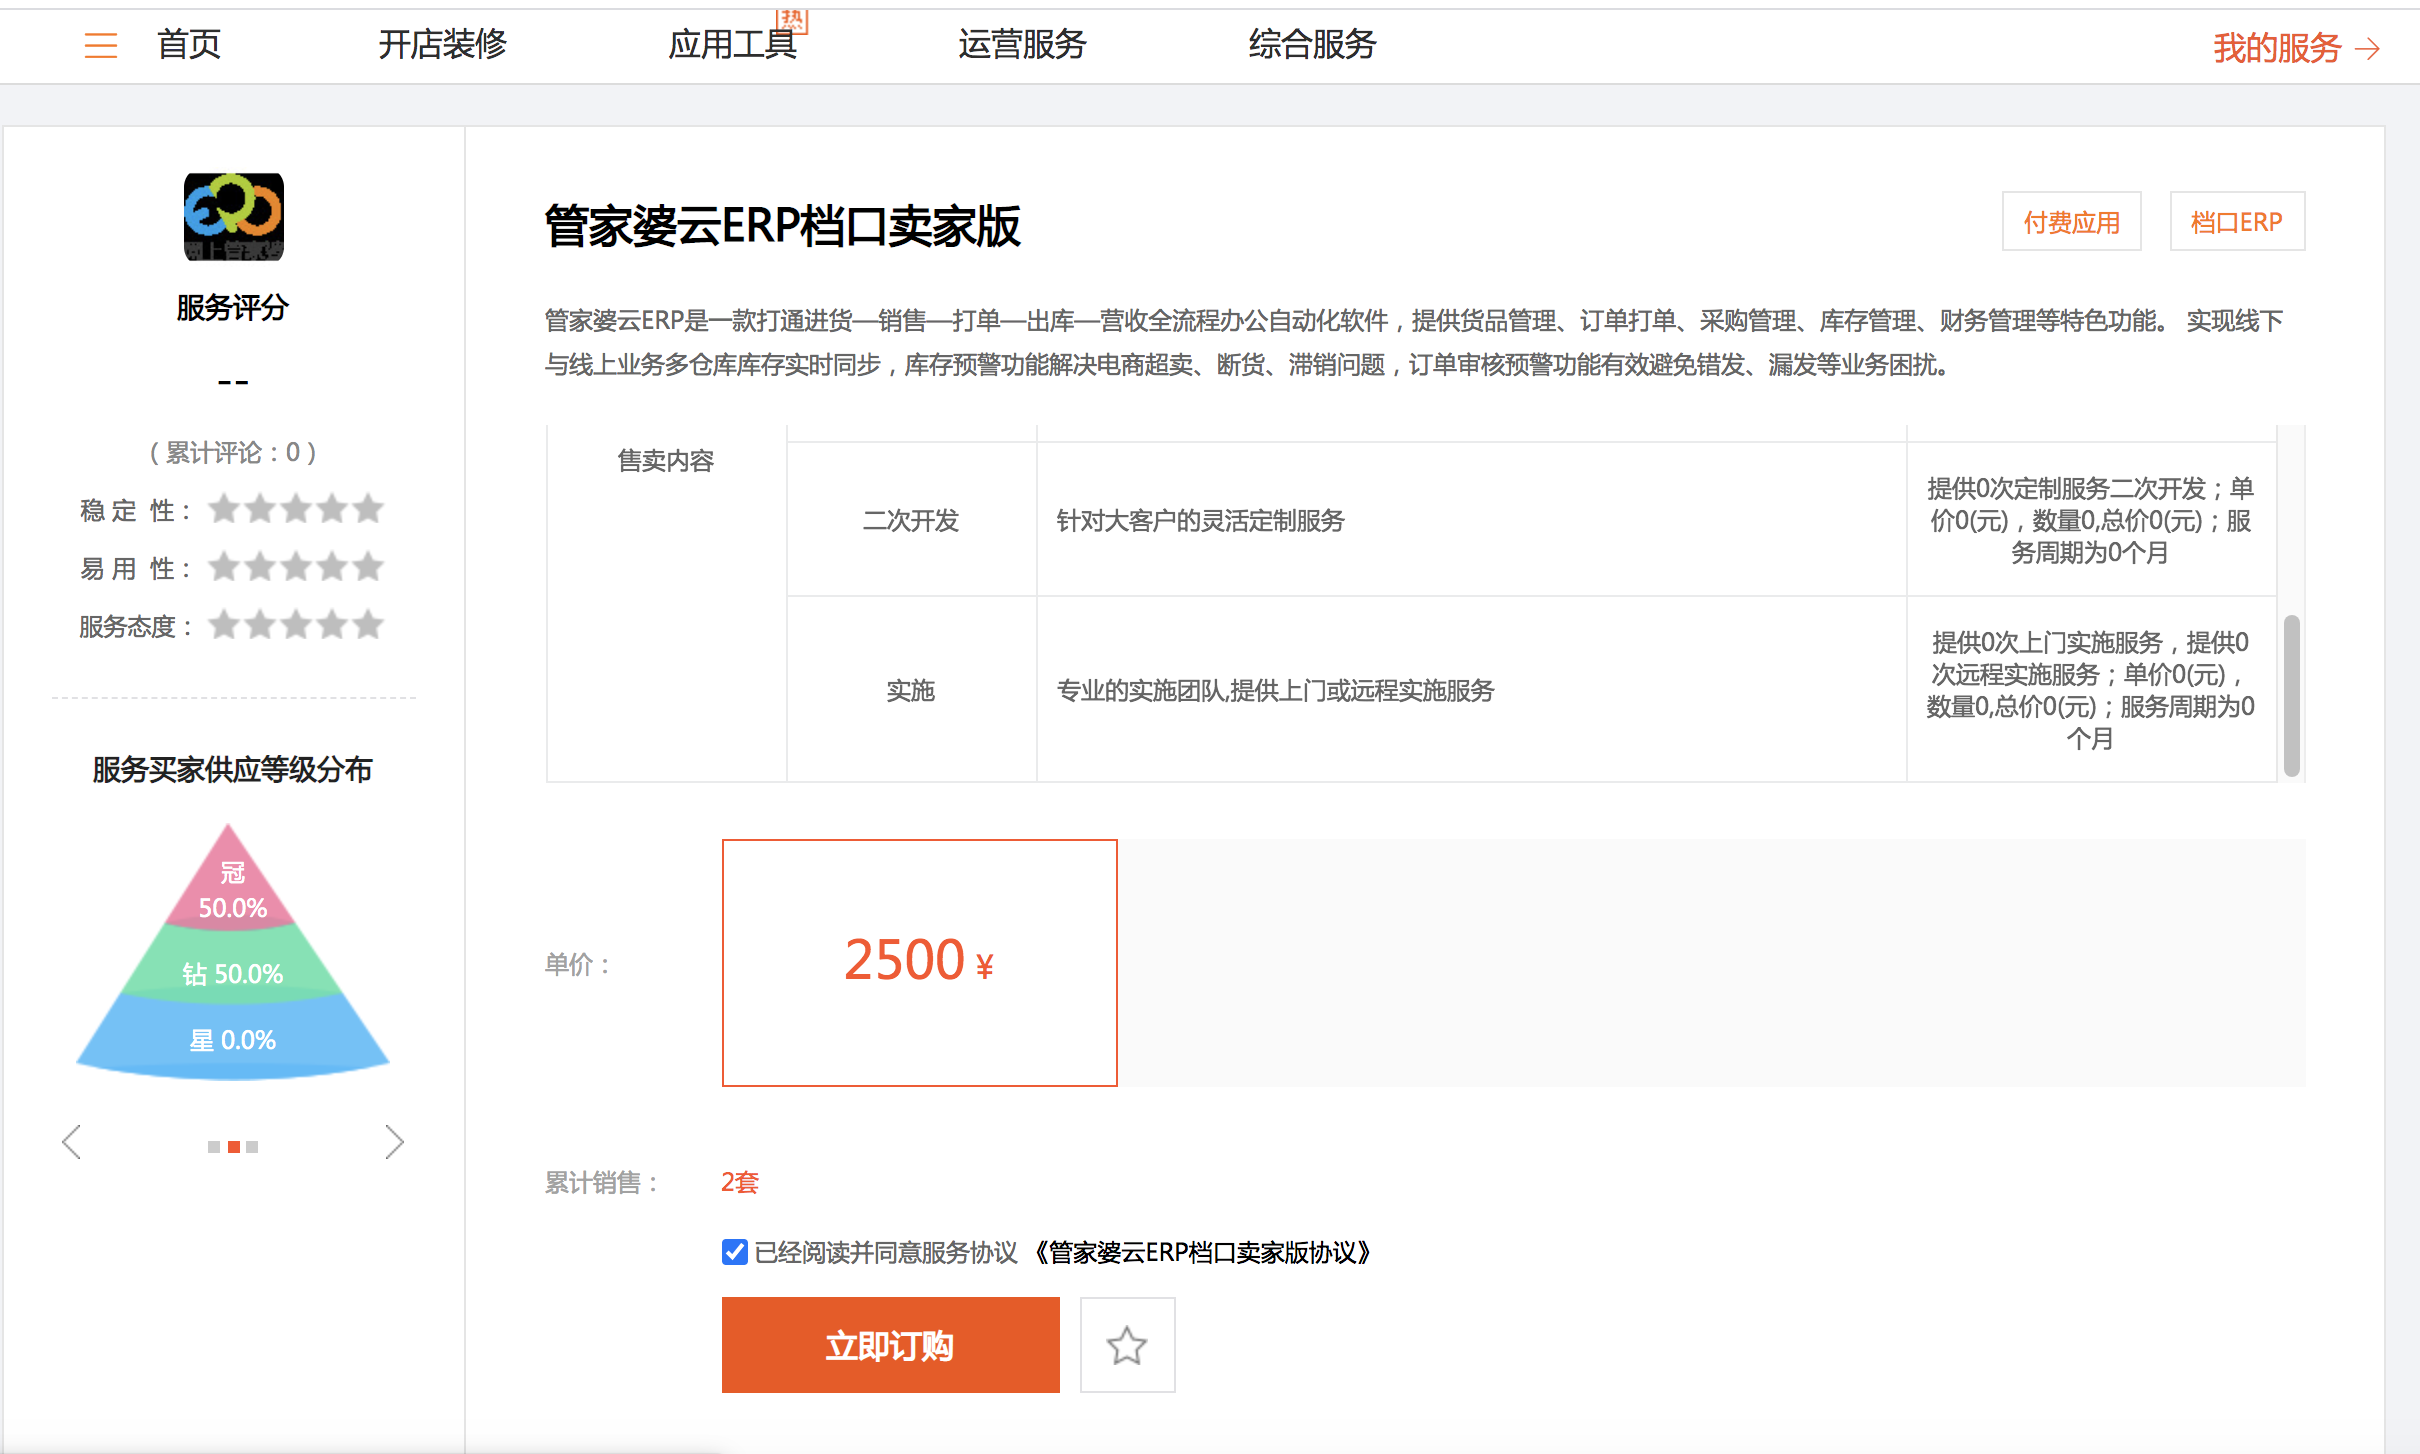Click the 二次开发 table cell

coord(911,520)
